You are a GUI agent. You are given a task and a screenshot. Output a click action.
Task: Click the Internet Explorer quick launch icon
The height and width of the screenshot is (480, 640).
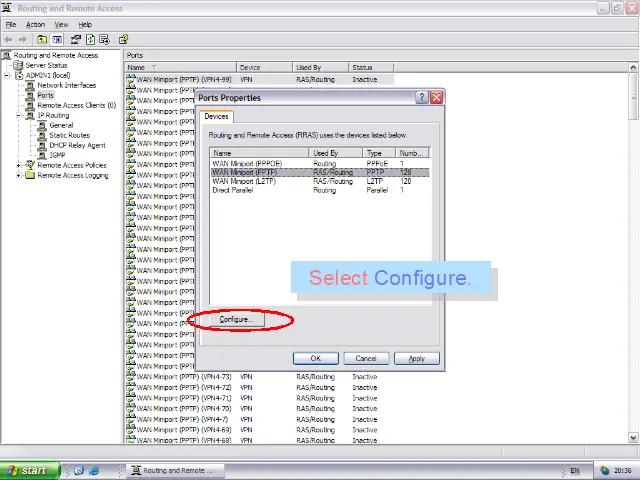coord(94,471)
